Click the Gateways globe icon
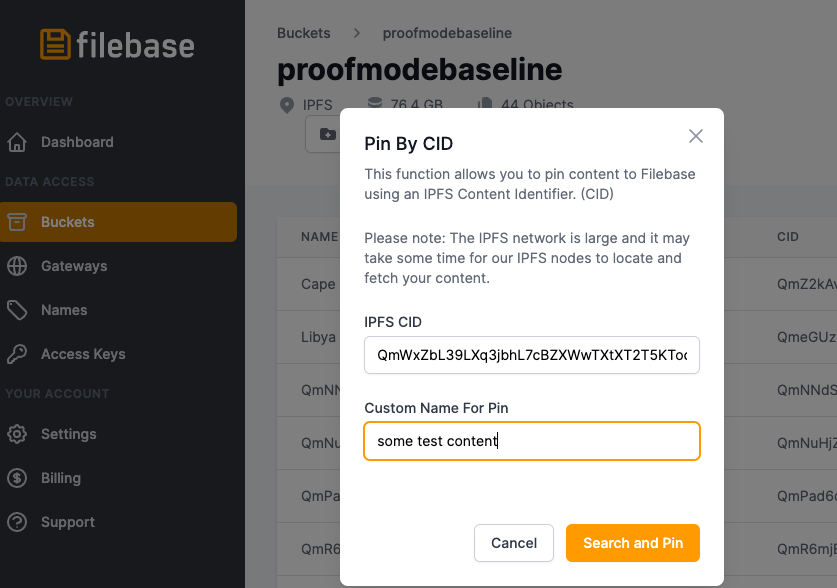Screen dimensions: 837x588 coord(17,266)
